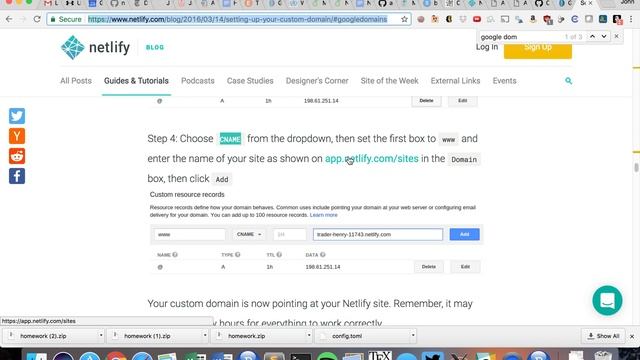
Task: Click the page vertical scrollbar thumb
Action: pos(636,167)
